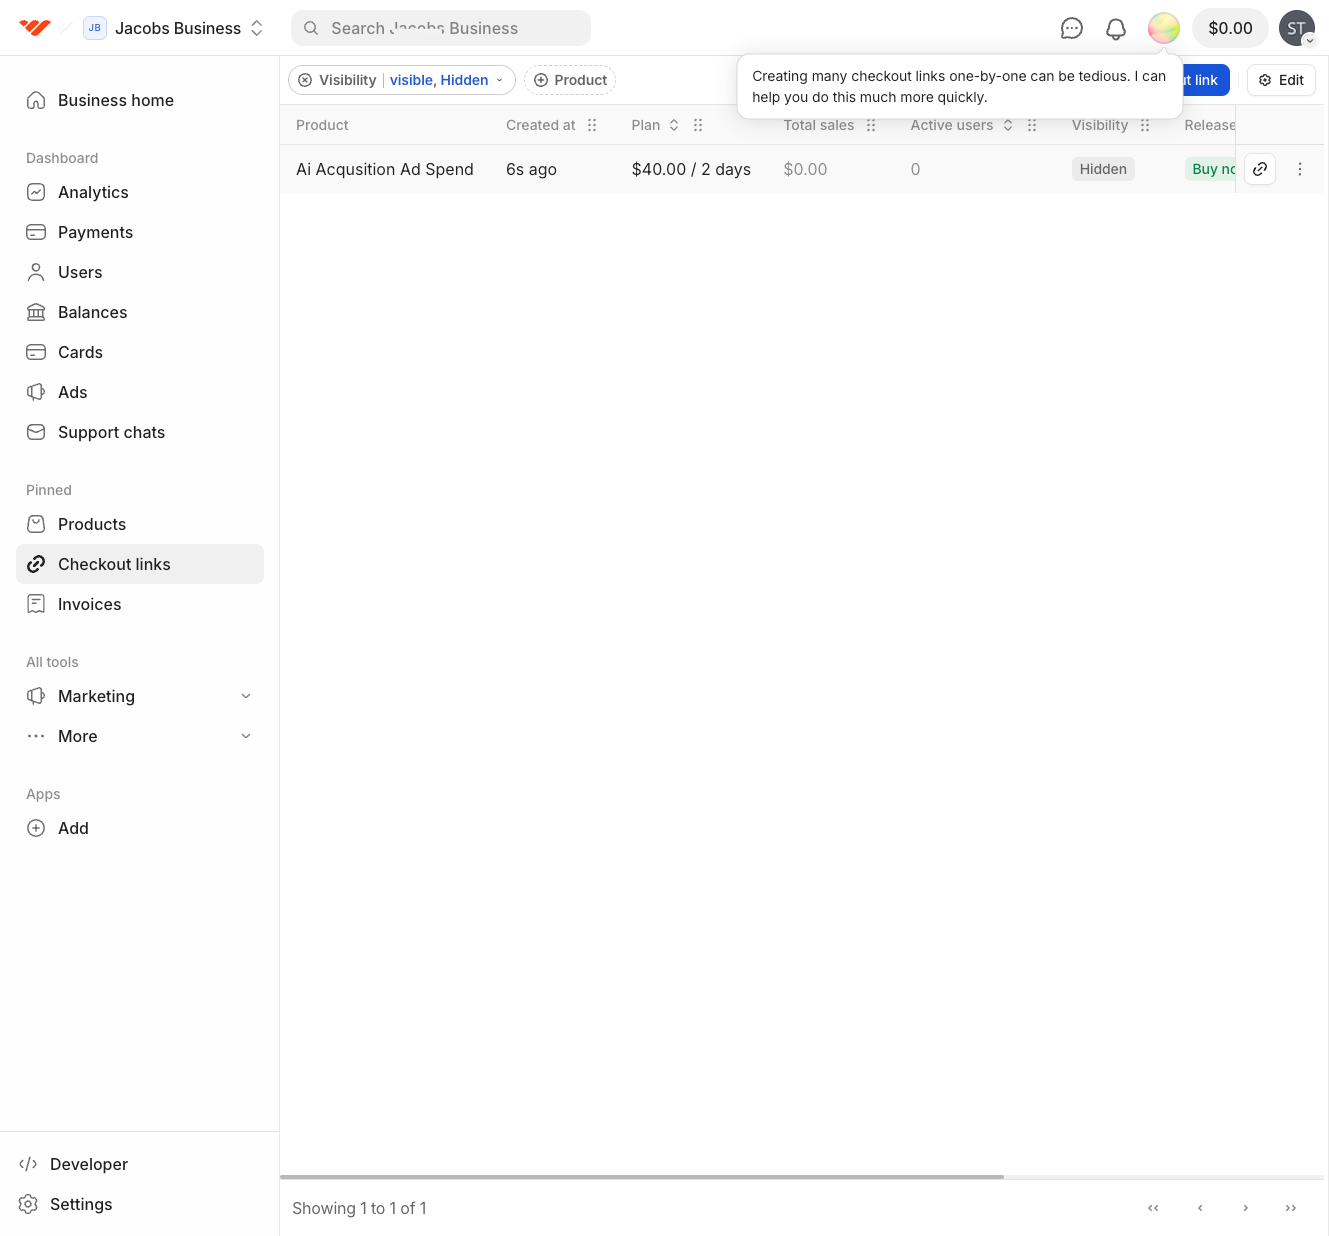Open the ST profile avatar menu
Image resolution: width=1329 pixels, height=1236 pixels.
tap(1297, 28)
